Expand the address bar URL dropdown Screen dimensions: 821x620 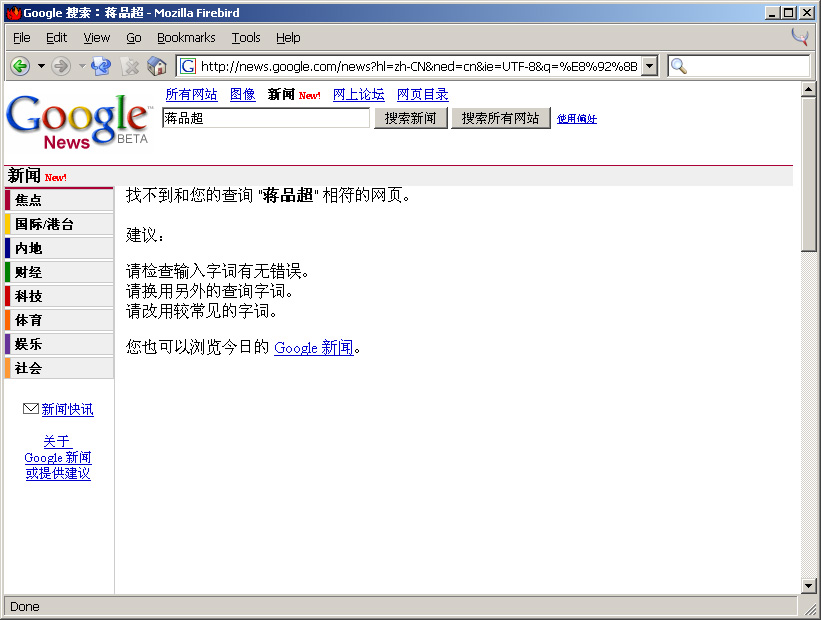pos(649,66)
